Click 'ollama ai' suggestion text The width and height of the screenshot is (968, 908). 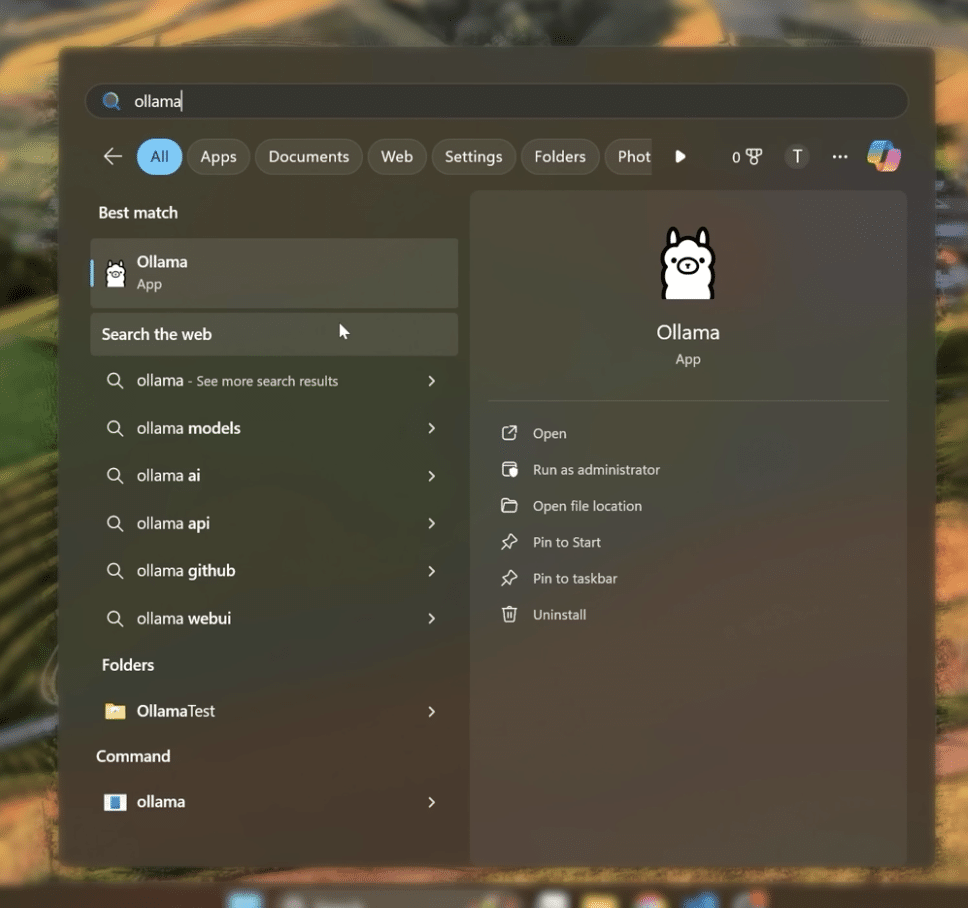coord(168,475)
